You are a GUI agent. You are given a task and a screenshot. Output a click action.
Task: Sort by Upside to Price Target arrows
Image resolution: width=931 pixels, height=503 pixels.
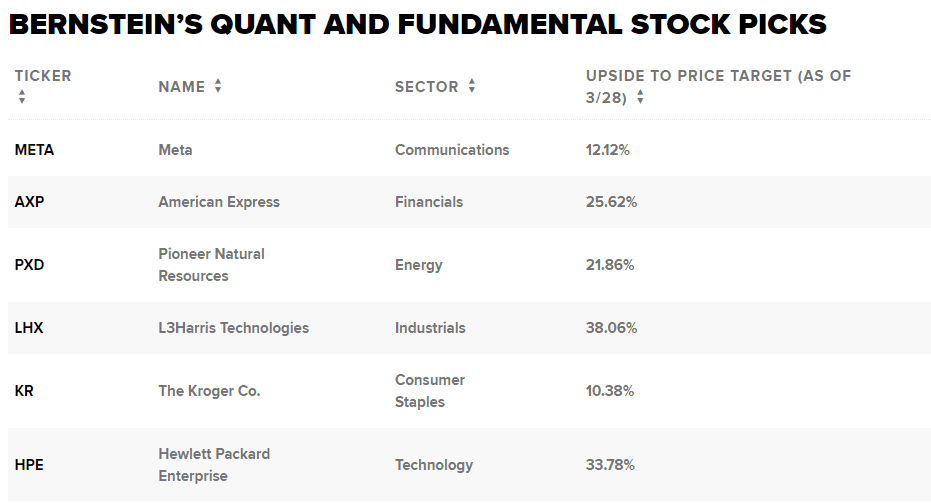pyautogui.click(x=640, y=98)
